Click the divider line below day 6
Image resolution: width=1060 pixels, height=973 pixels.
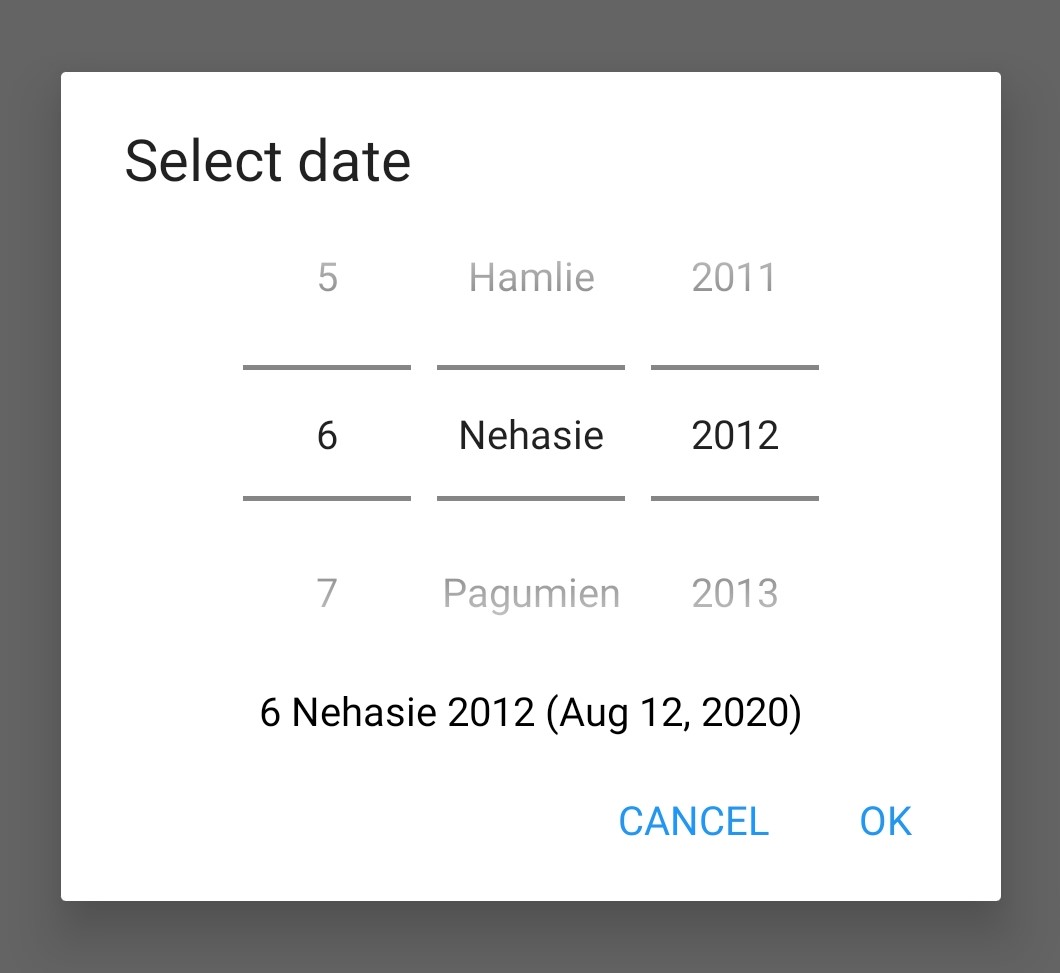pos(327,498)
